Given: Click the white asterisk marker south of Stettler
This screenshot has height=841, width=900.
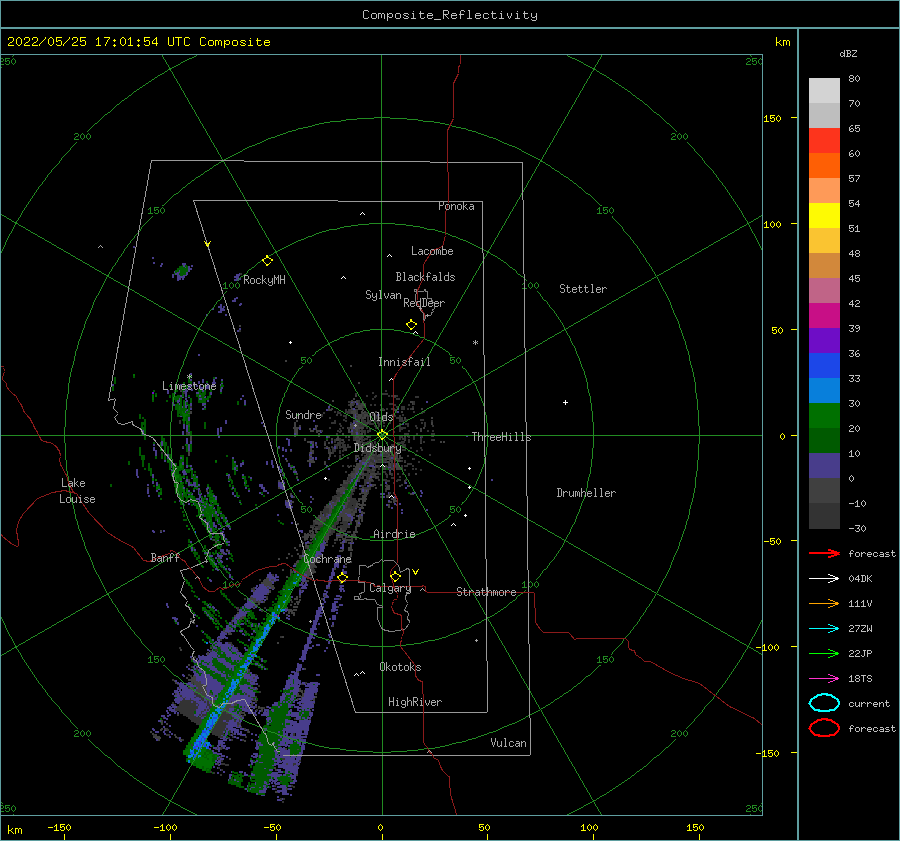Looking at the screenshot, I should pos(475,343).
